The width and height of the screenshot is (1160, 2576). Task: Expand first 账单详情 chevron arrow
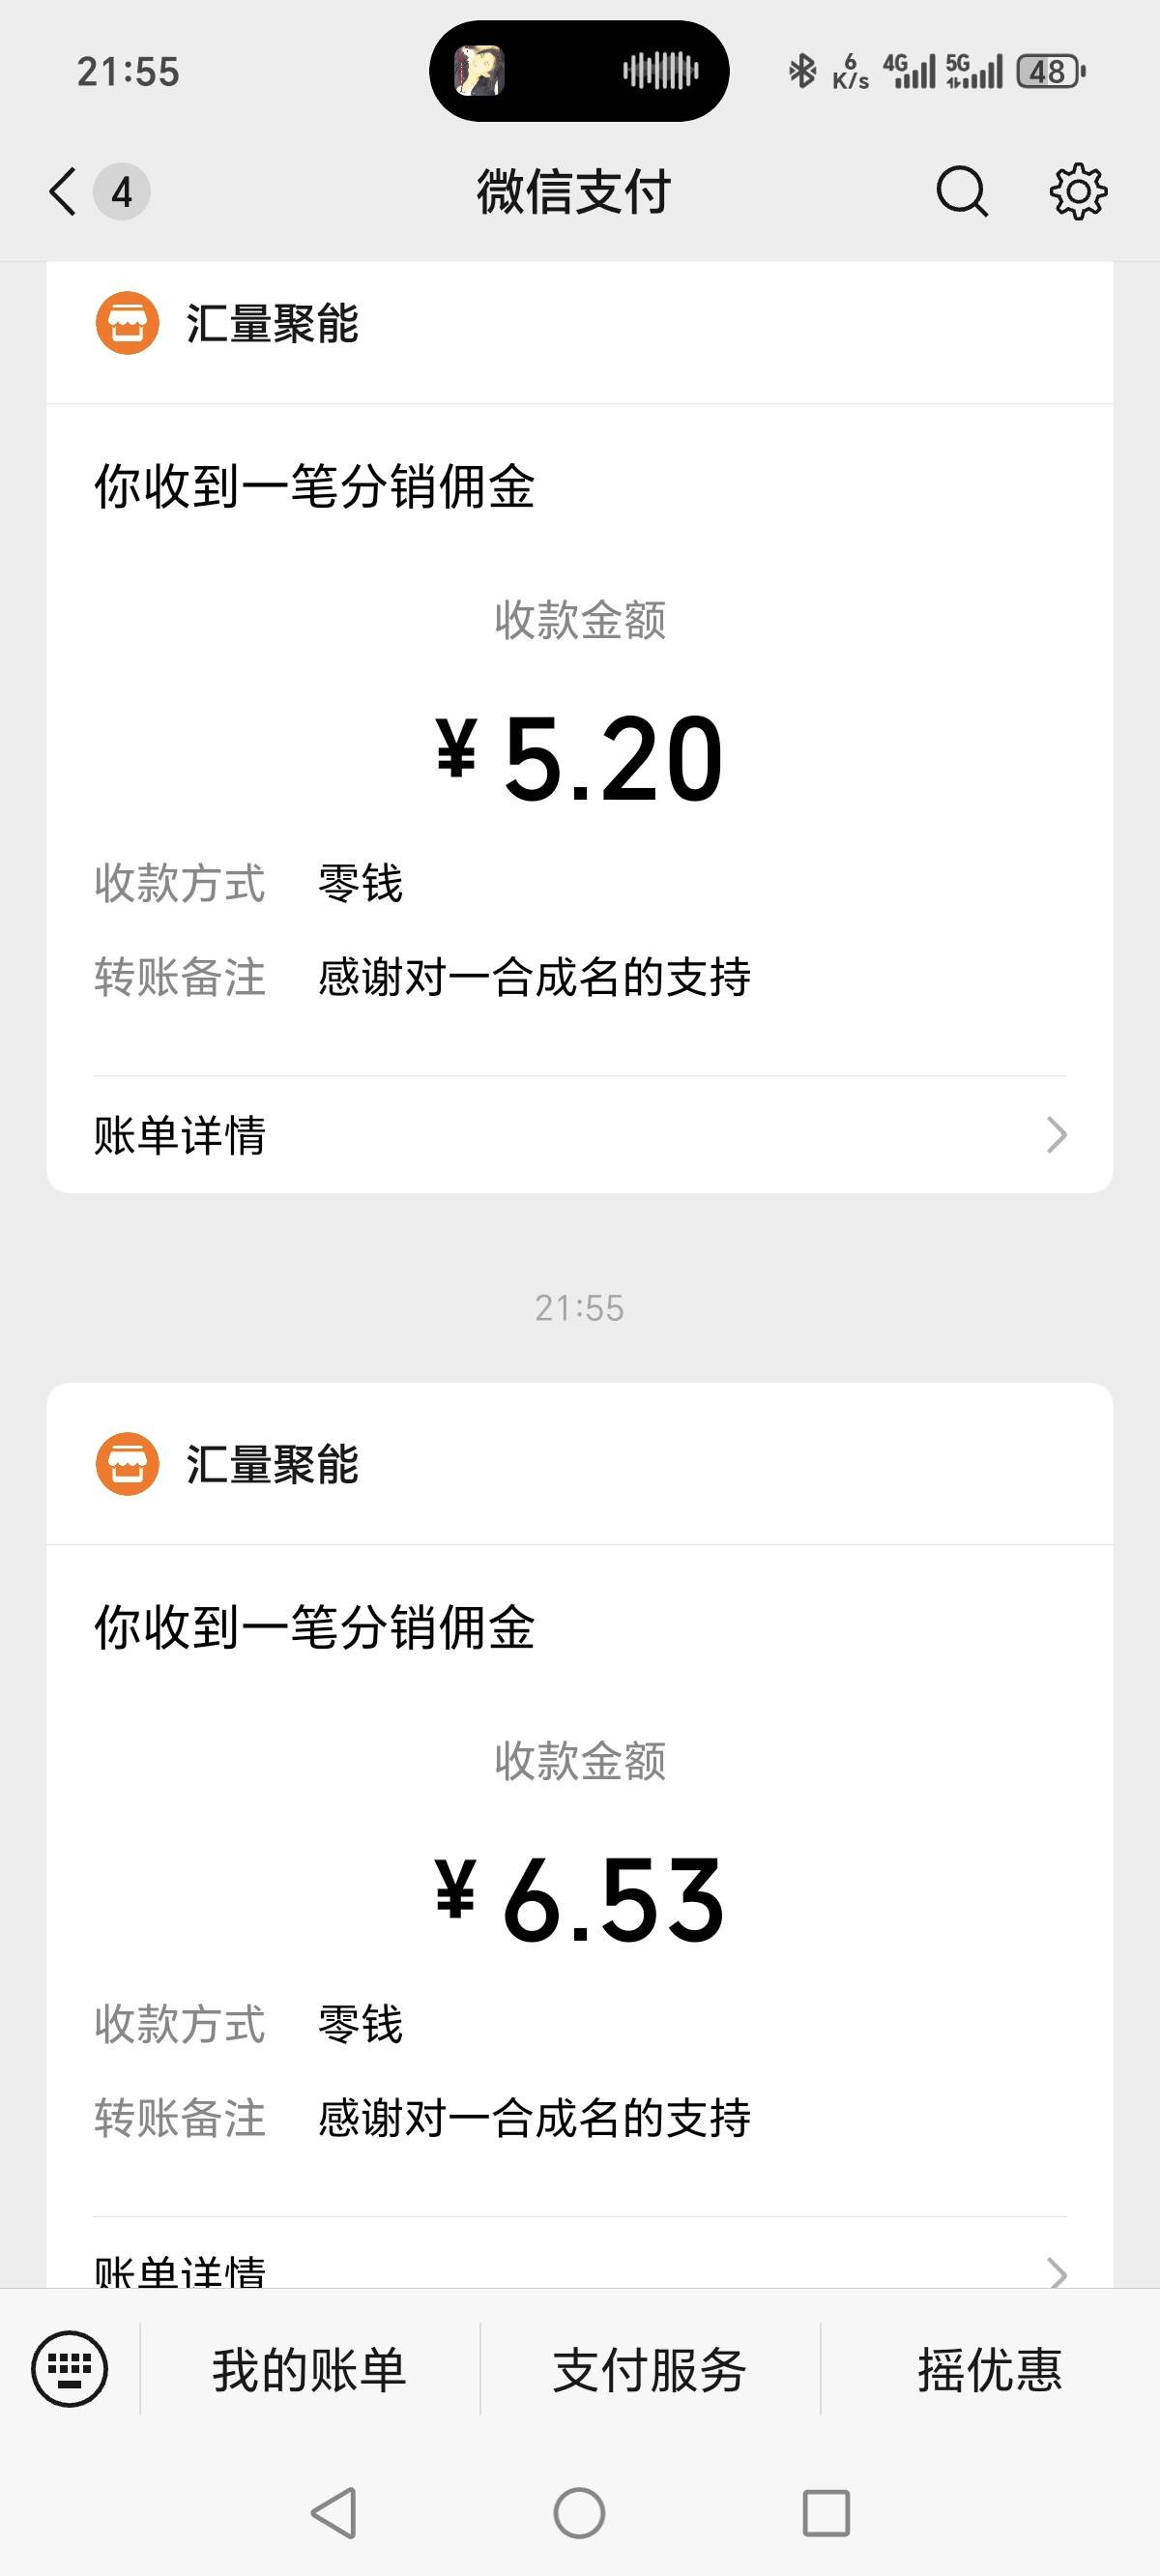pos(1056,1135)
